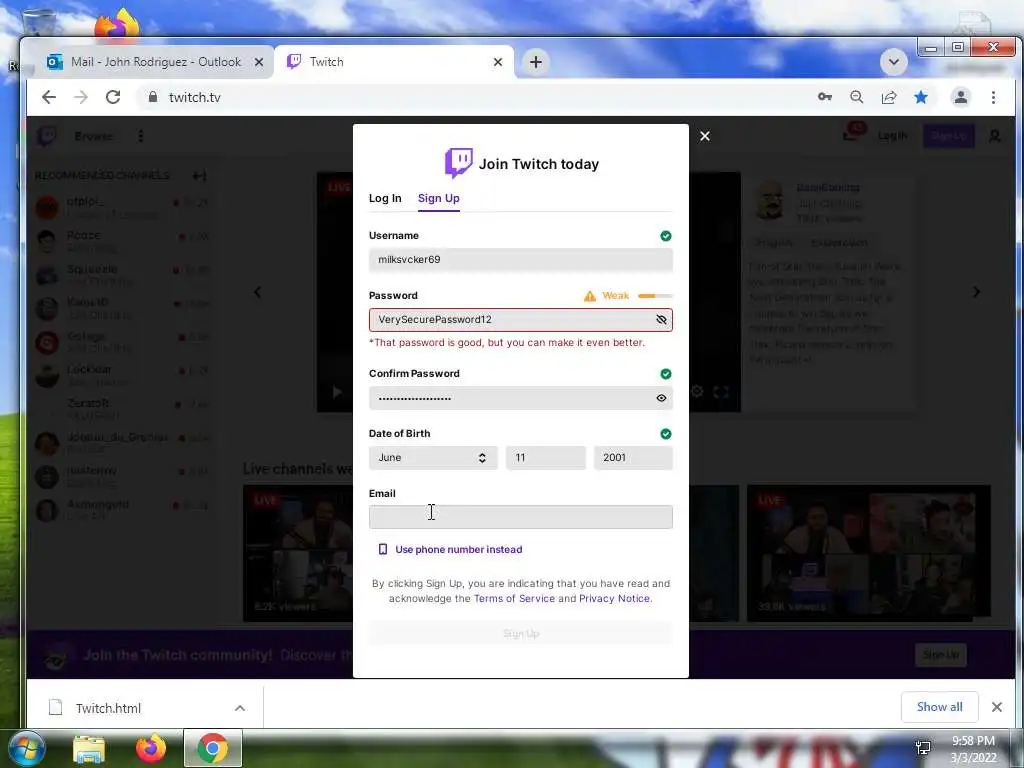Click the birth day field 11
Viewport: 1024px width, 768px height.
545,458
